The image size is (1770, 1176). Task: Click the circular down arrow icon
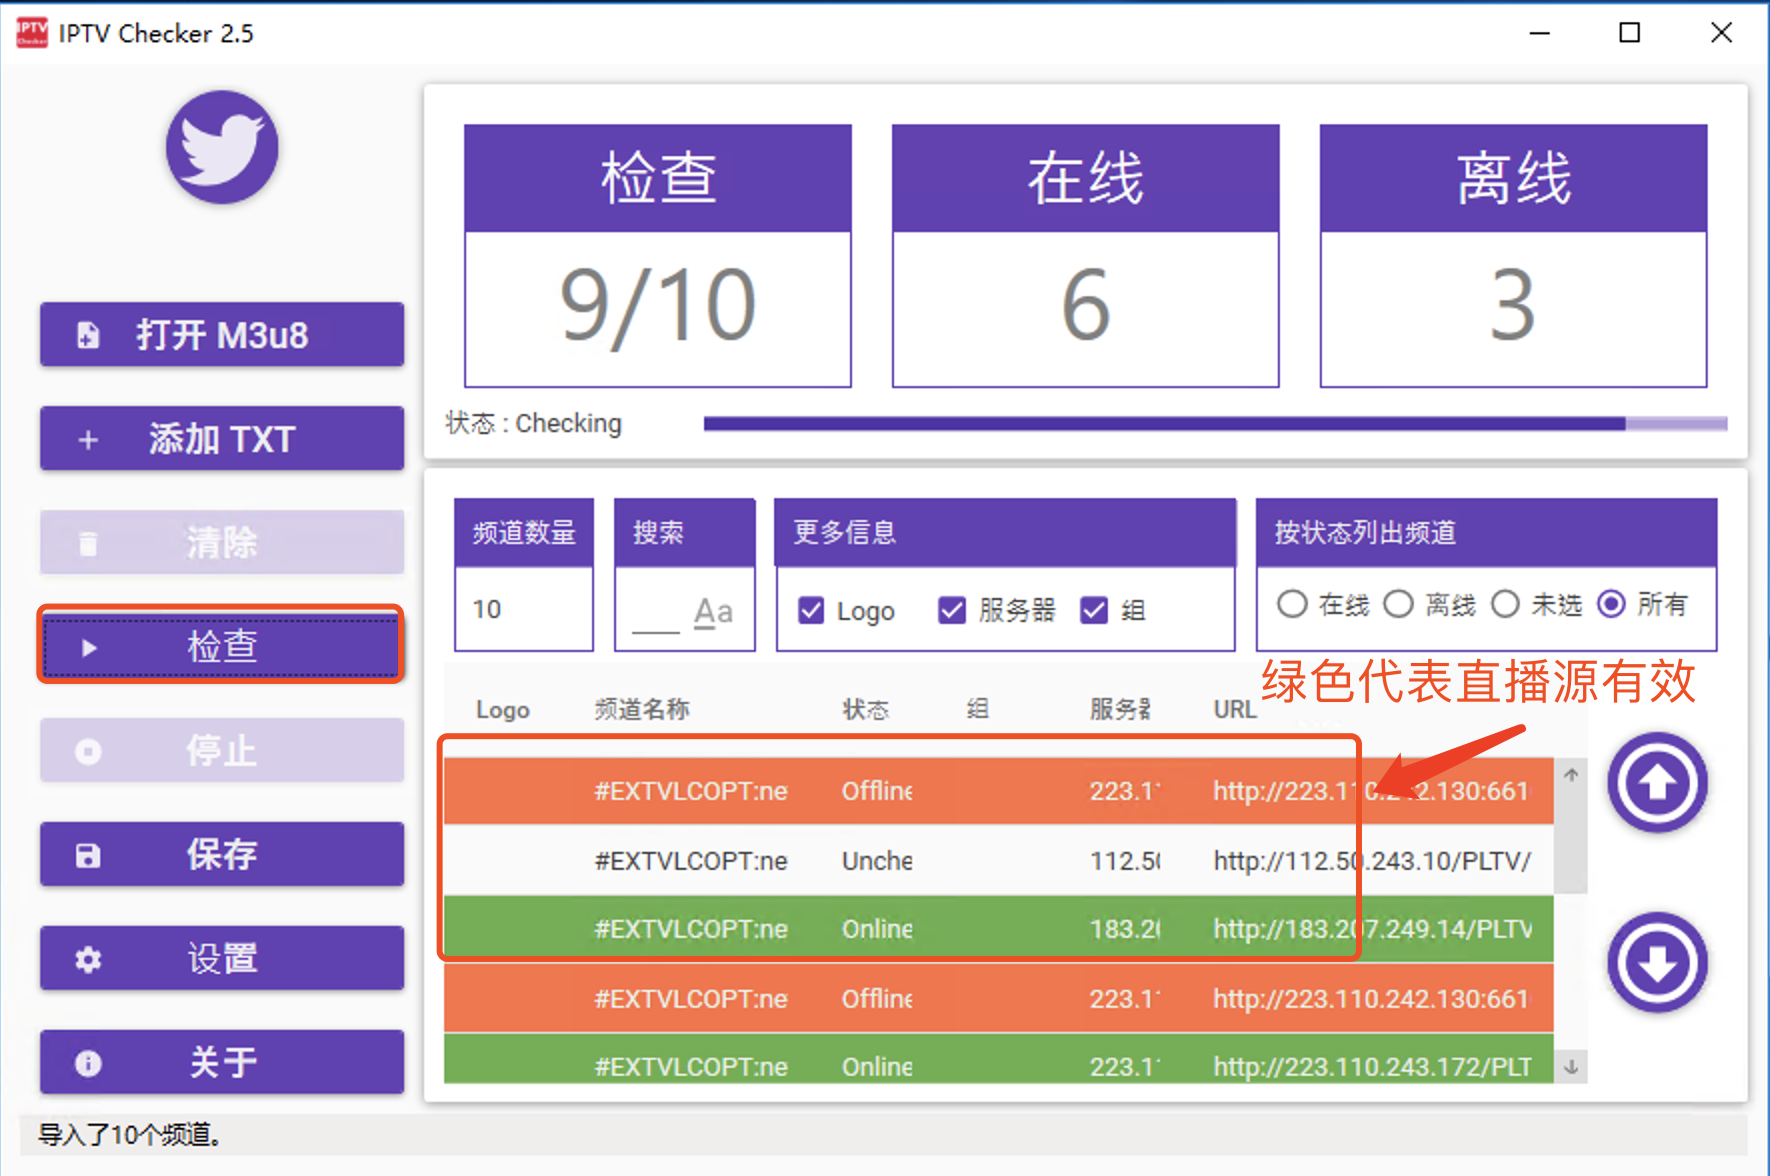(x=1656, y=963)
